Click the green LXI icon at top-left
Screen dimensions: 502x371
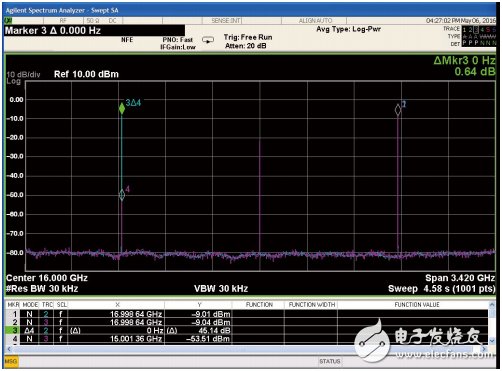click(8, 21)
